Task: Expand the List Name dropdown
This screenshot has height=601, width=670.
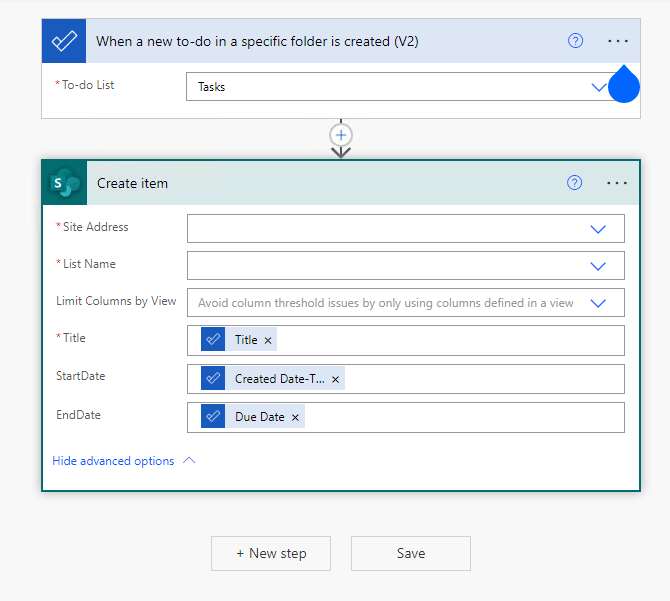Action: click(x=598, y=266)
